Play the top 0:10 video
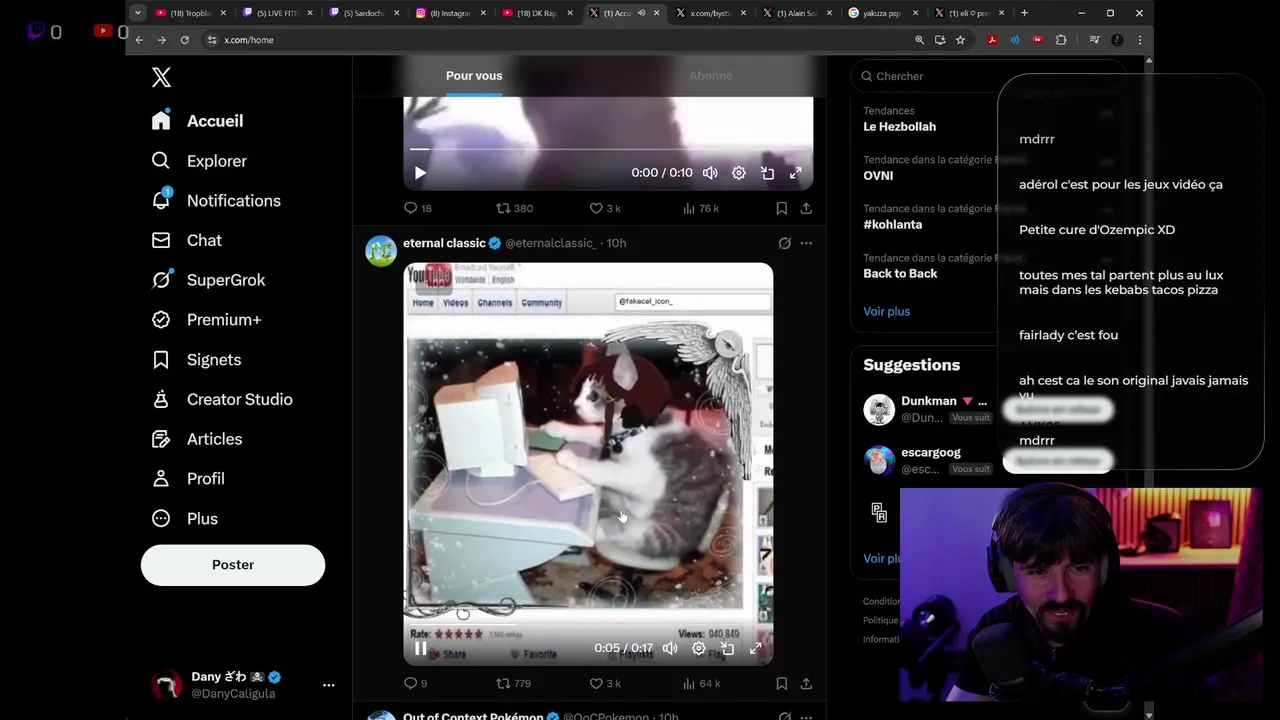 coord(420,173)
